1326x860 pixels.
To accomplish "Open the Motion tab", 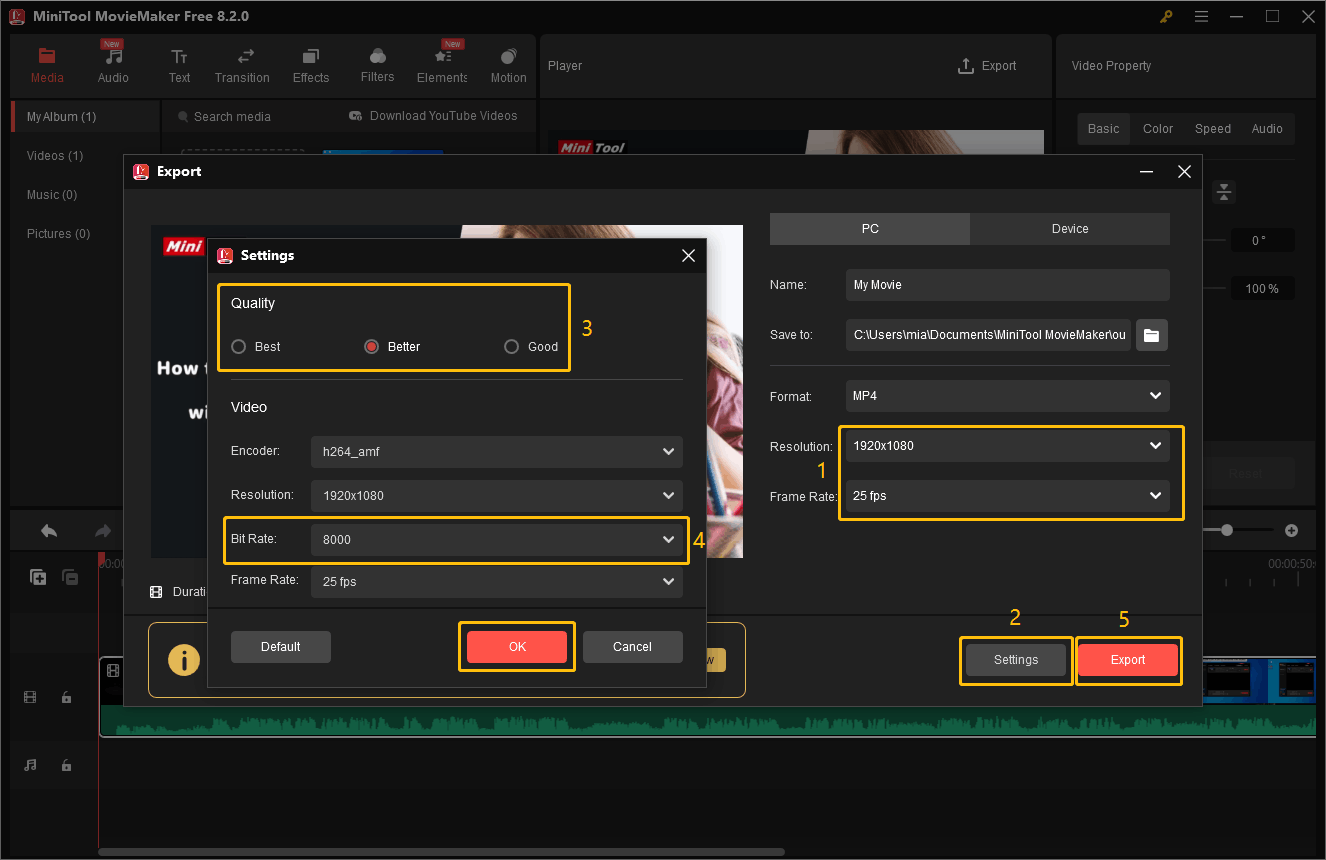I will tap(508, 66).
